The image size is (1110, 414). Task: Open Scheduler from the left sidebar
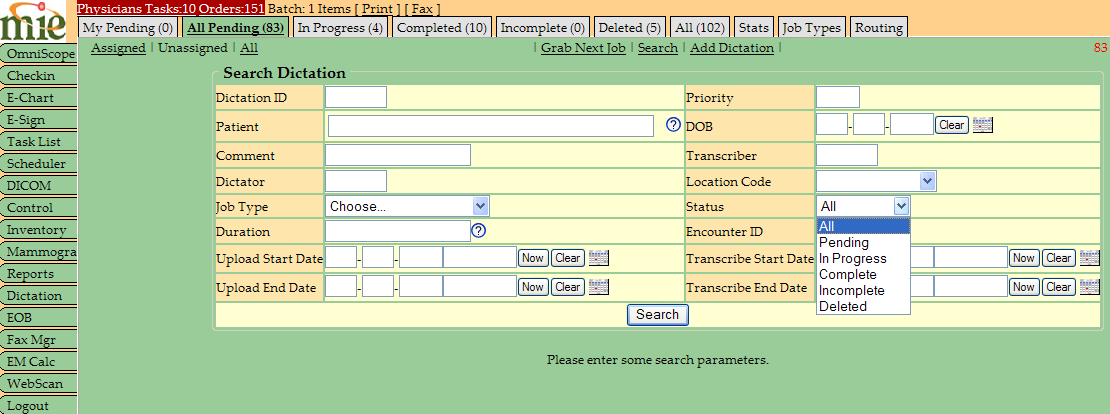(37, 164)
